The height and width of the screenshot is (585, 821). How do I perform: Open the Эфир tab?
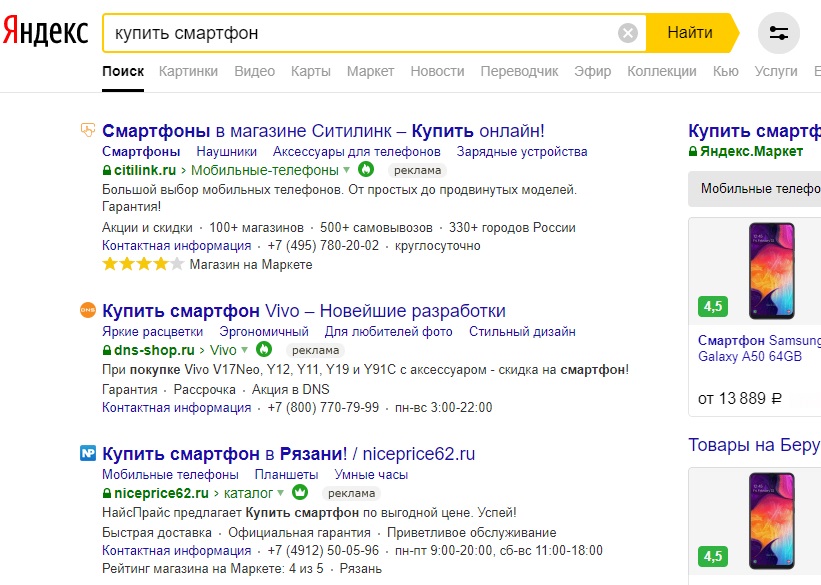(593, 71)
